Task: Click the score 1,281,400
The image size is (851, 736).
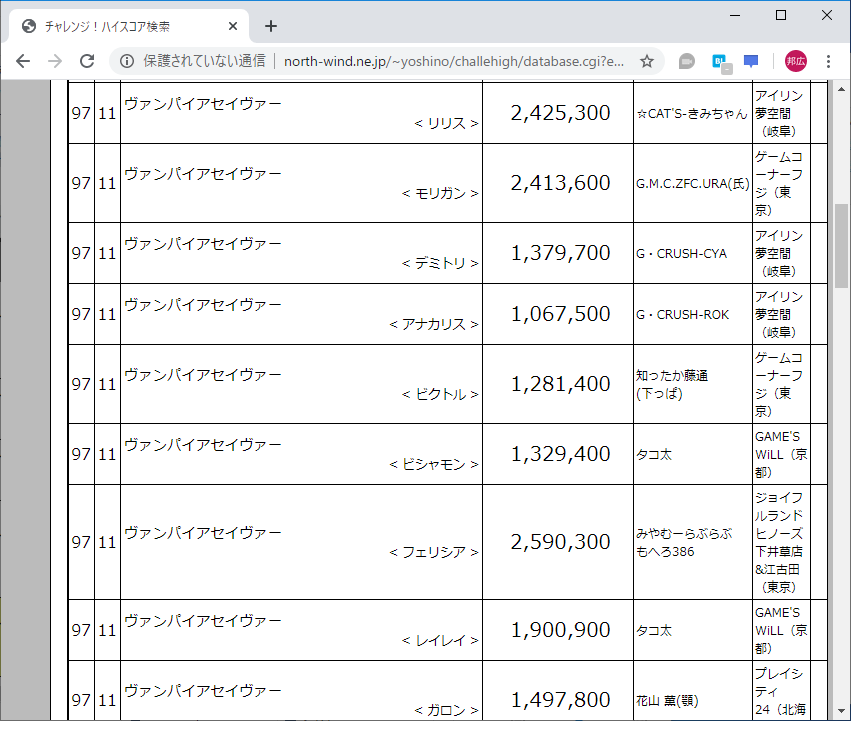Action: 560,384
